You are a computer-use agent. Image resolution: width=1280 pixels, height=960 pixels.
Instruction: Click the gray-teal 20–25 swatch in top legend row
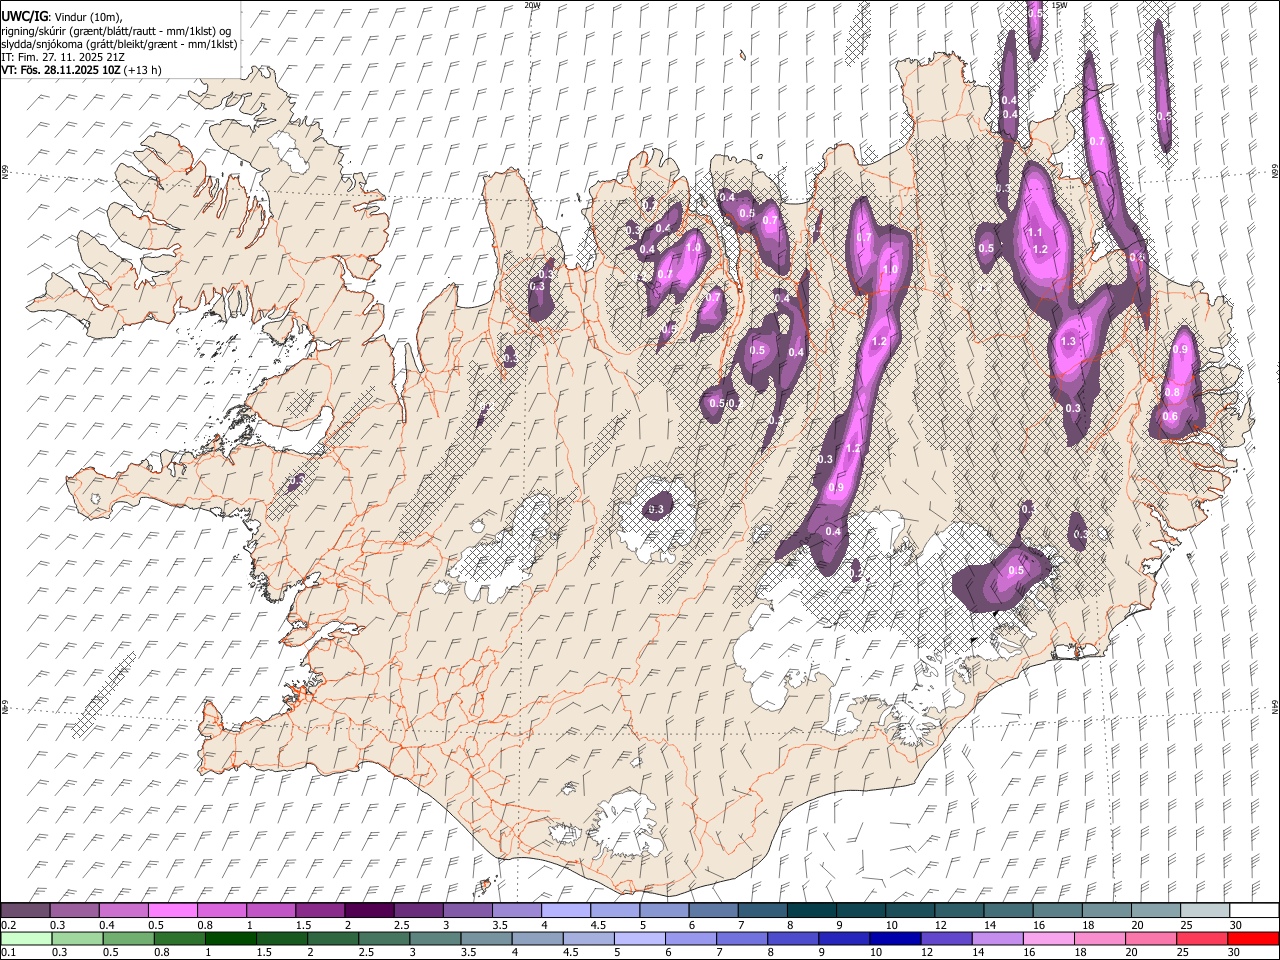coord(1156,911)
